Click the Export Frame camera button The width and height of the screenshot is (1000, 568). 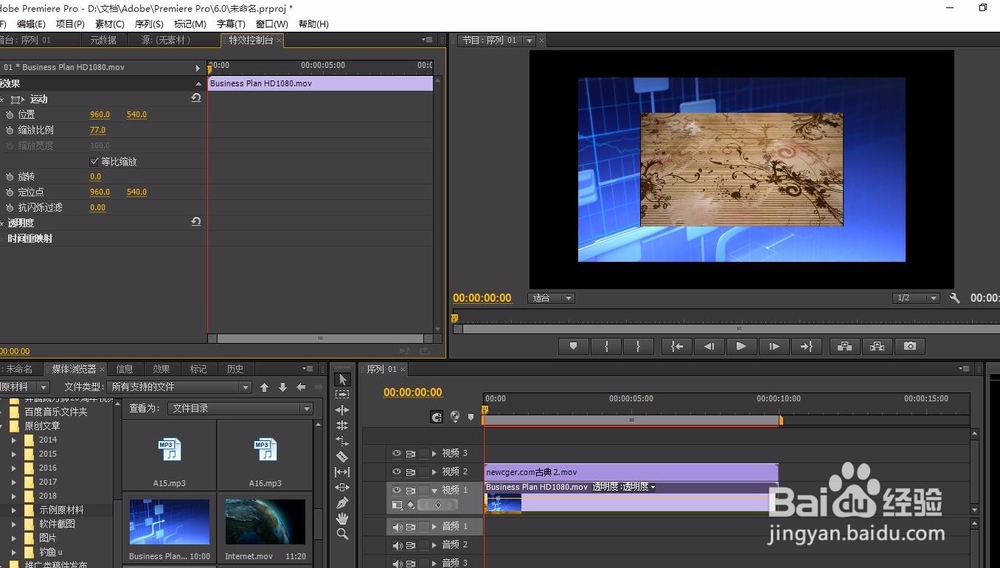pos(910,346)
